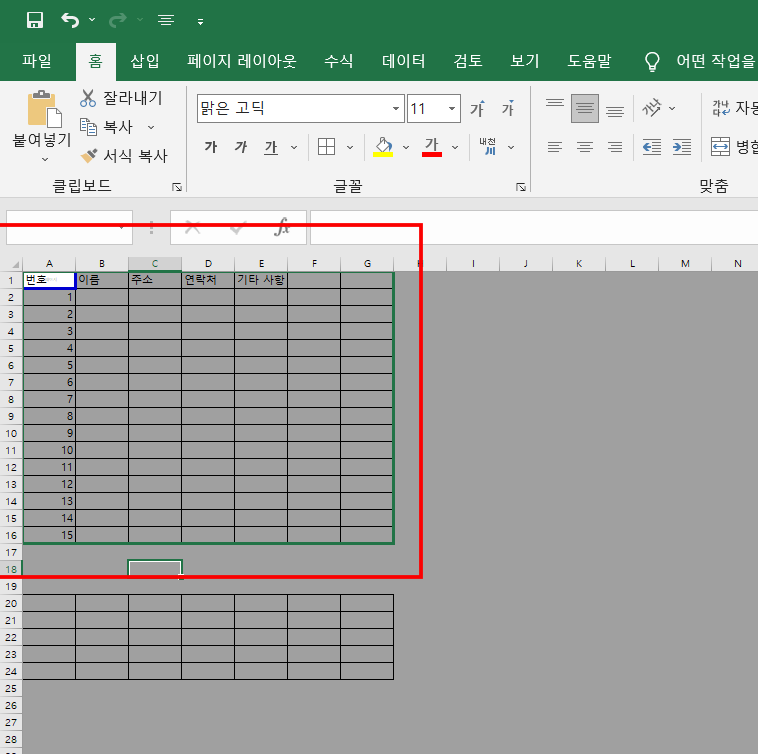Image resolution: width=758 pixels, height=754 pixels.
Task: Click the center align icon
Action: click(585, 147)
